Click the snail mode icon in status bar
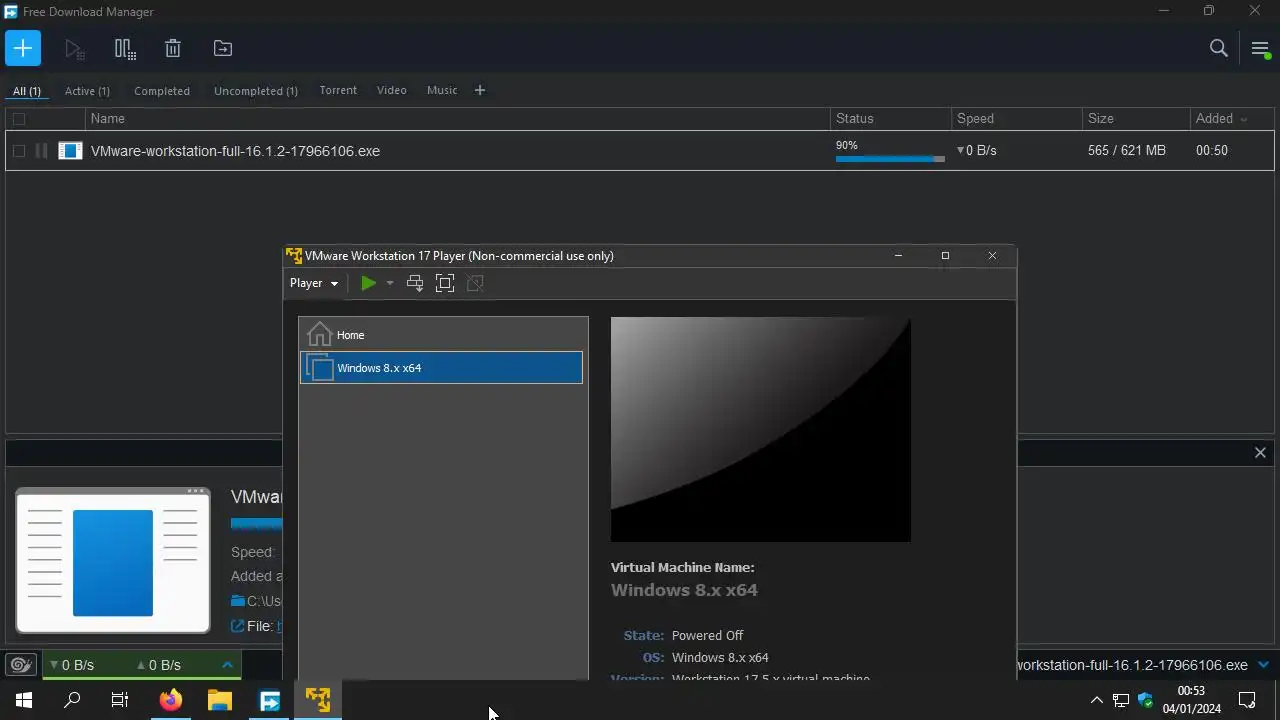1280x720 pixels. point(21,665)
